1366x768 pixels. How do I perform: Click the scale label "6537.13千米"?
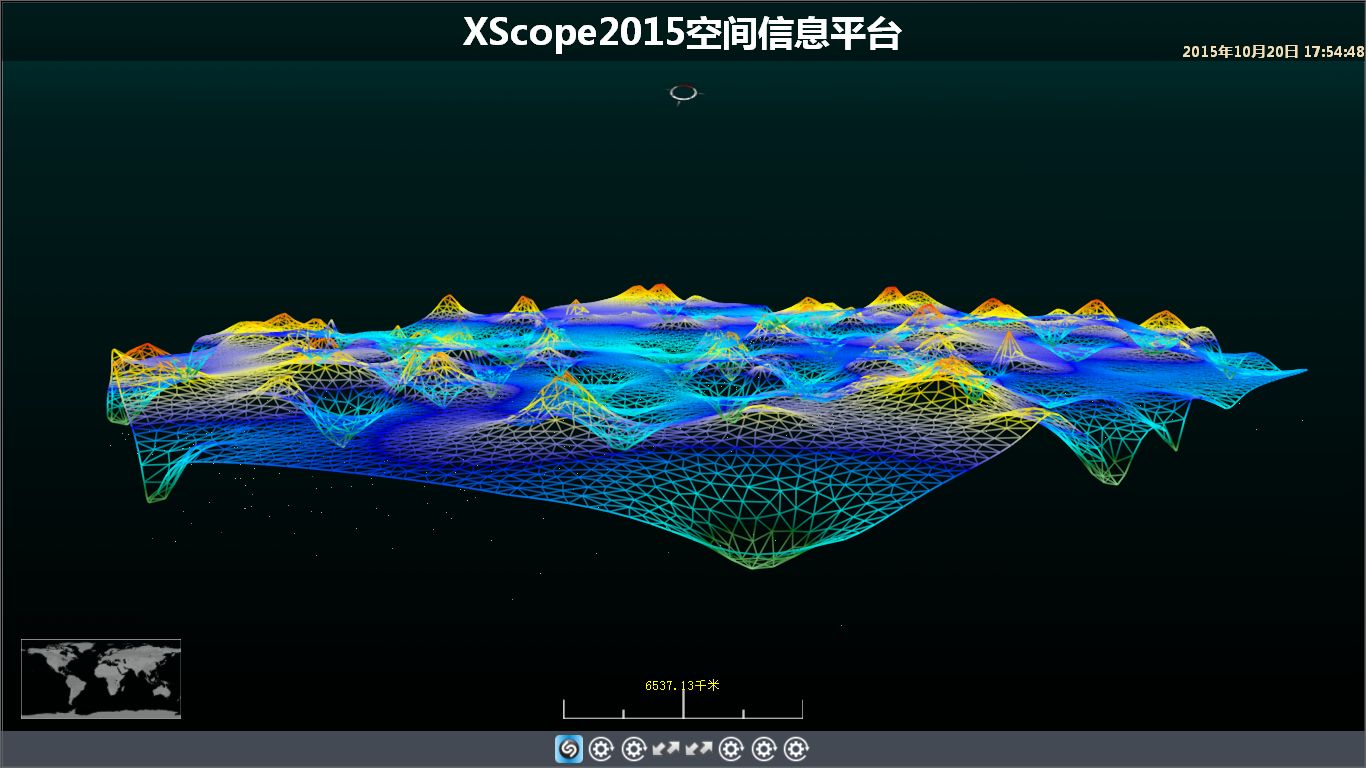[x=682, y=685]
